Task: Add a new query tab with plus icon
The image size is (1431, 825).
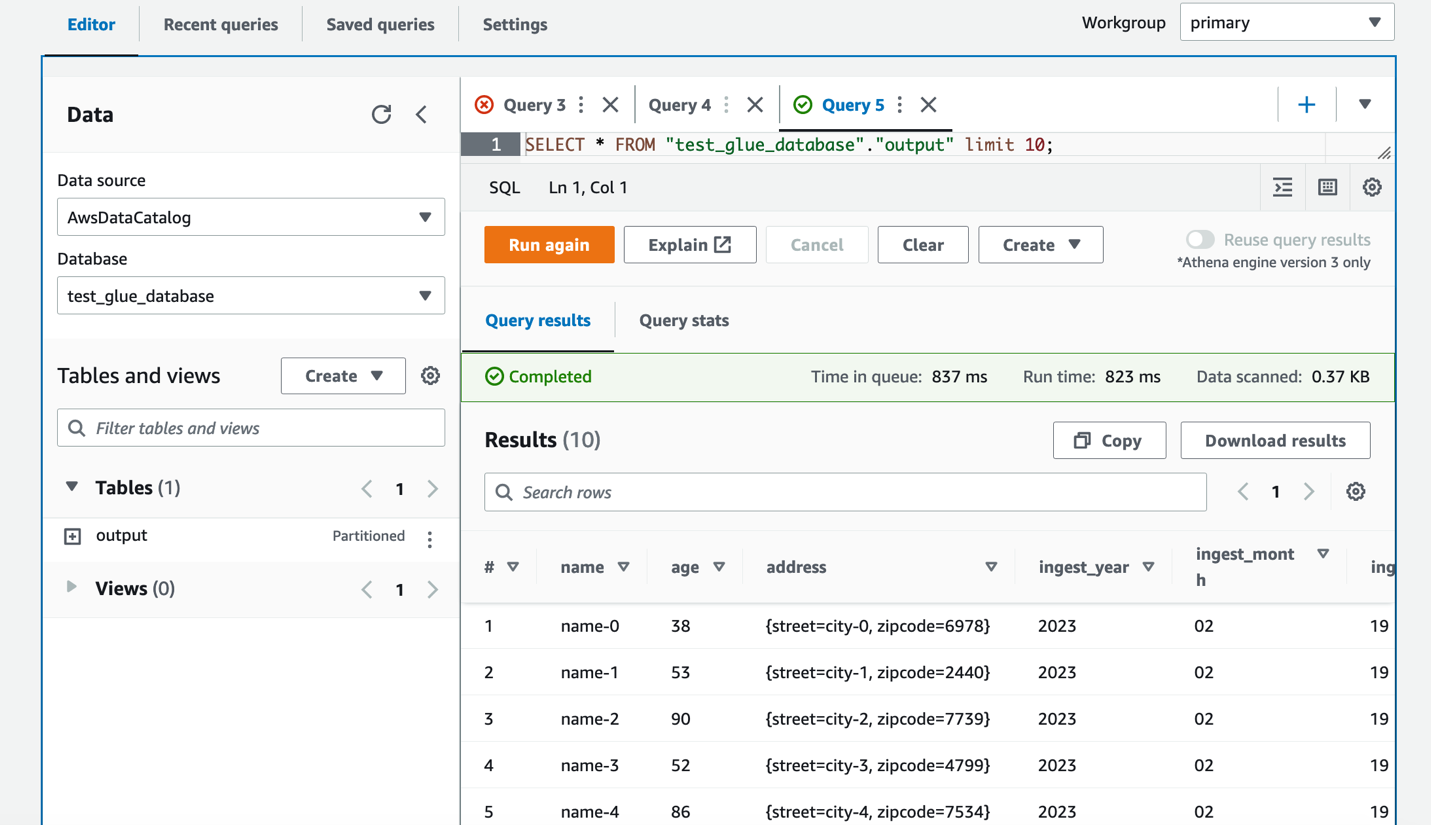Action: click(1306, 104)
